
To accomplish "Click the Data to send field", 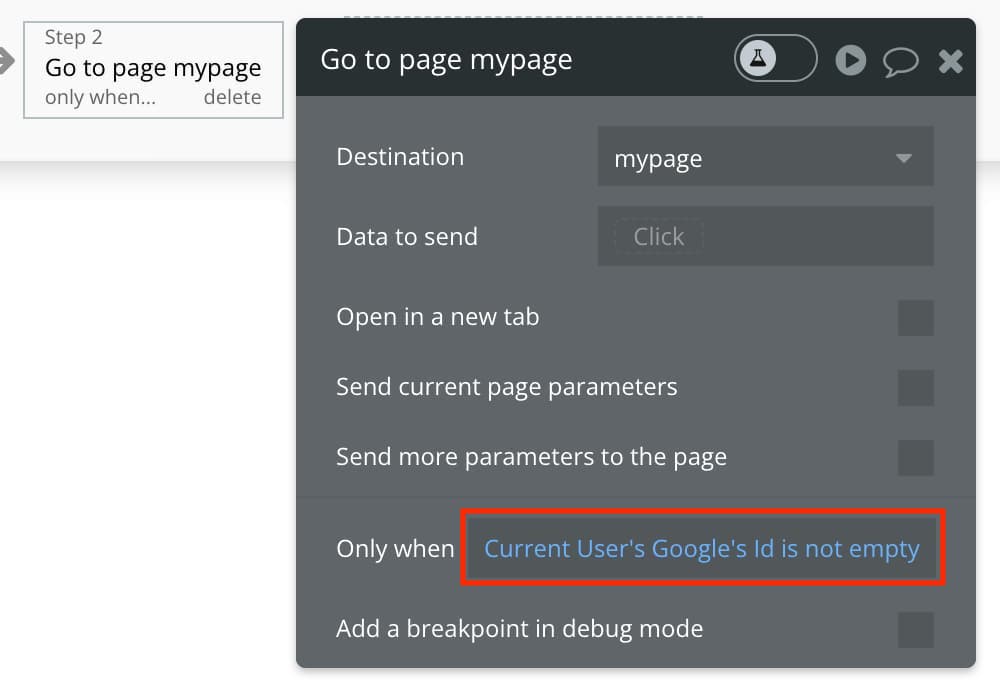I will click(765, 237).
